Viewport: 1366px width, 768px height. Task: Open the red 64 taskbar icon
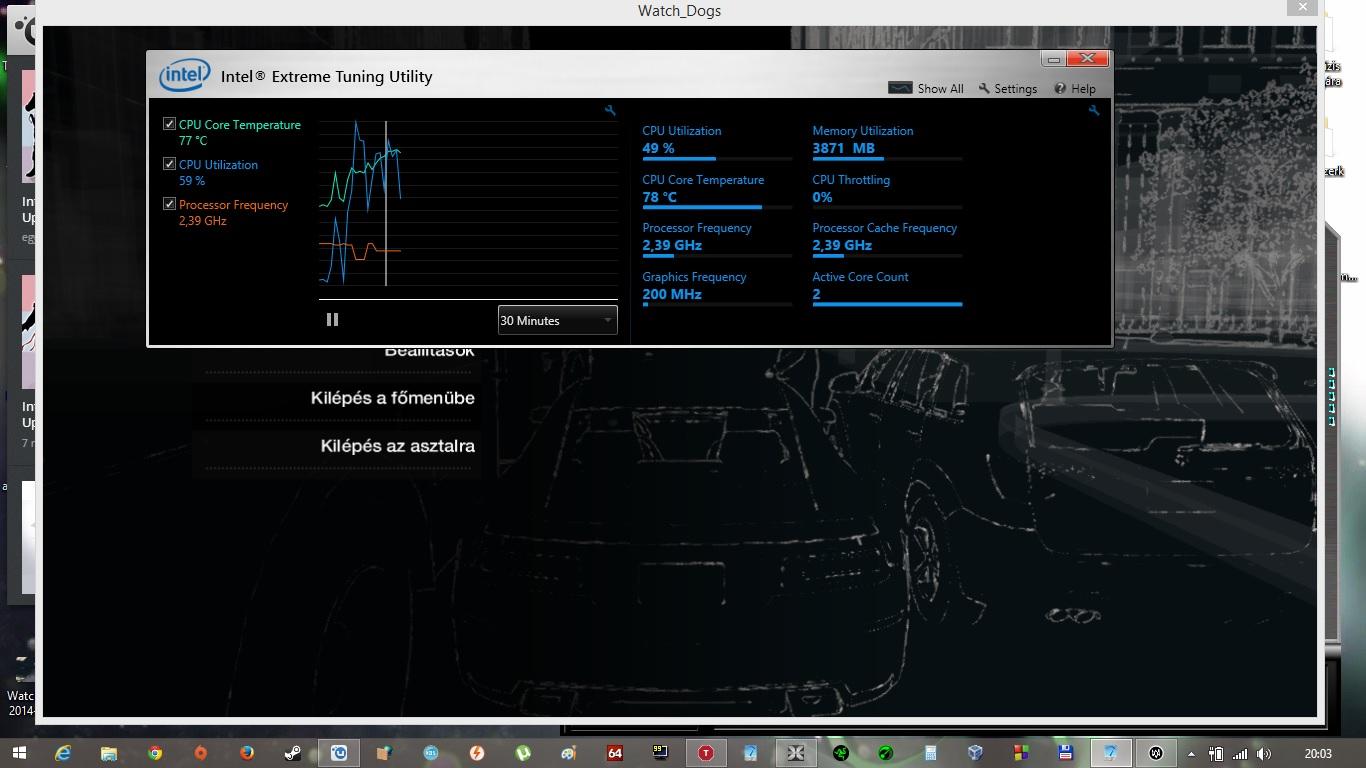(x=614, y=753)
